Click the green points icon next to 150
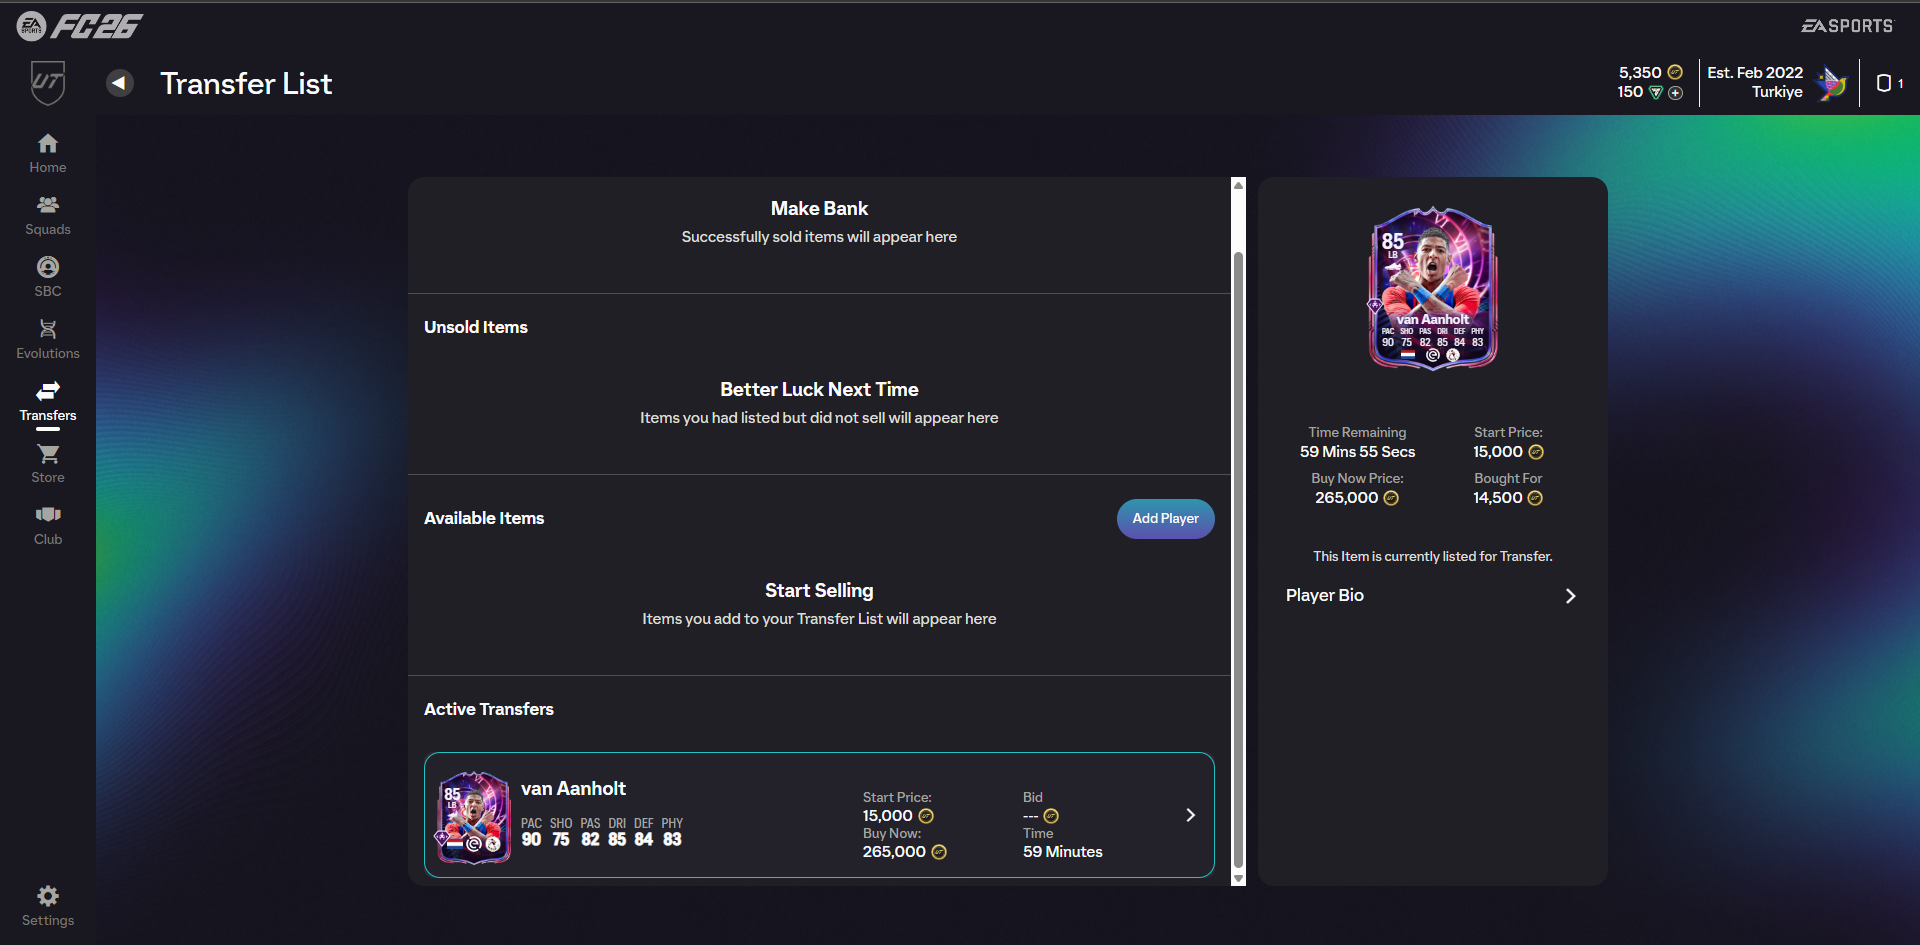The height and width of the screenshot is (945, 1920). [x=1656, y=93]
